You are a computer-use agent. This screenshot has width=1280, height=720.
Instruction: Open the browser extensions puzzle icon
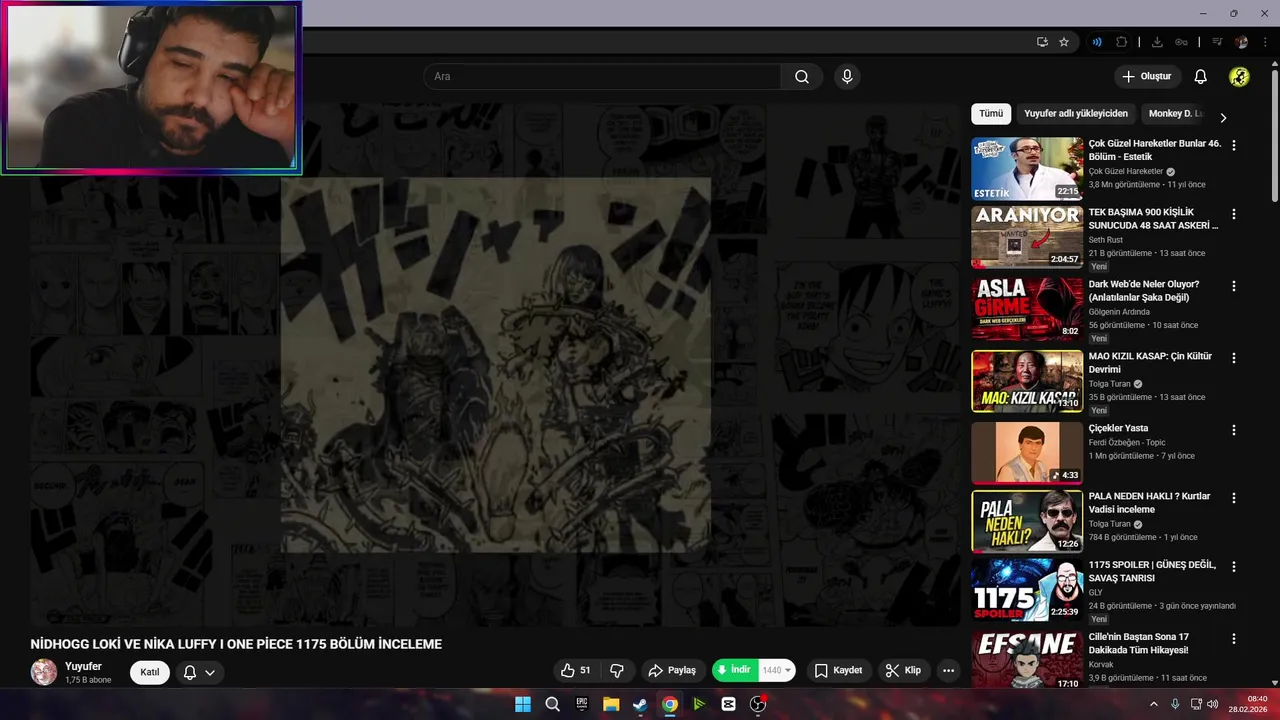tap(1121, 42)
